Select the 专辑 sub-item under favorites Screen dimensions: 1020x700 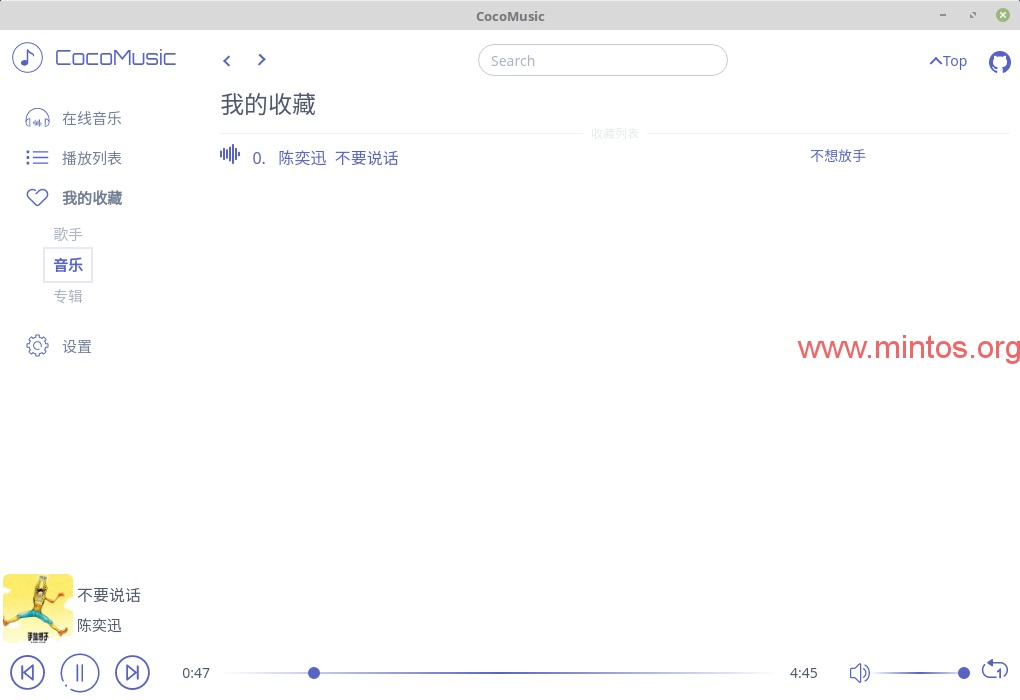click(68, 296)
